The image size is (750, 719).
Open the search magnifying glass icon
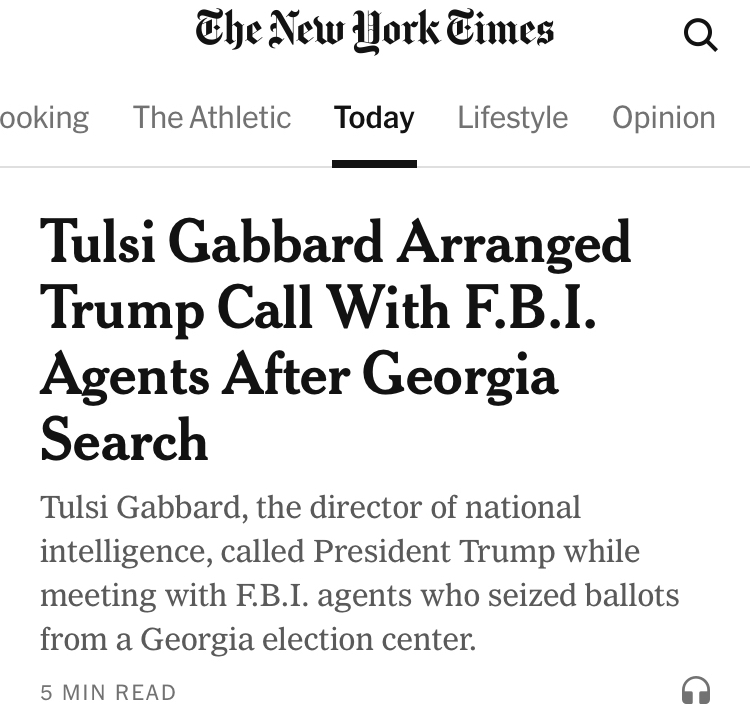coord(700,36)
